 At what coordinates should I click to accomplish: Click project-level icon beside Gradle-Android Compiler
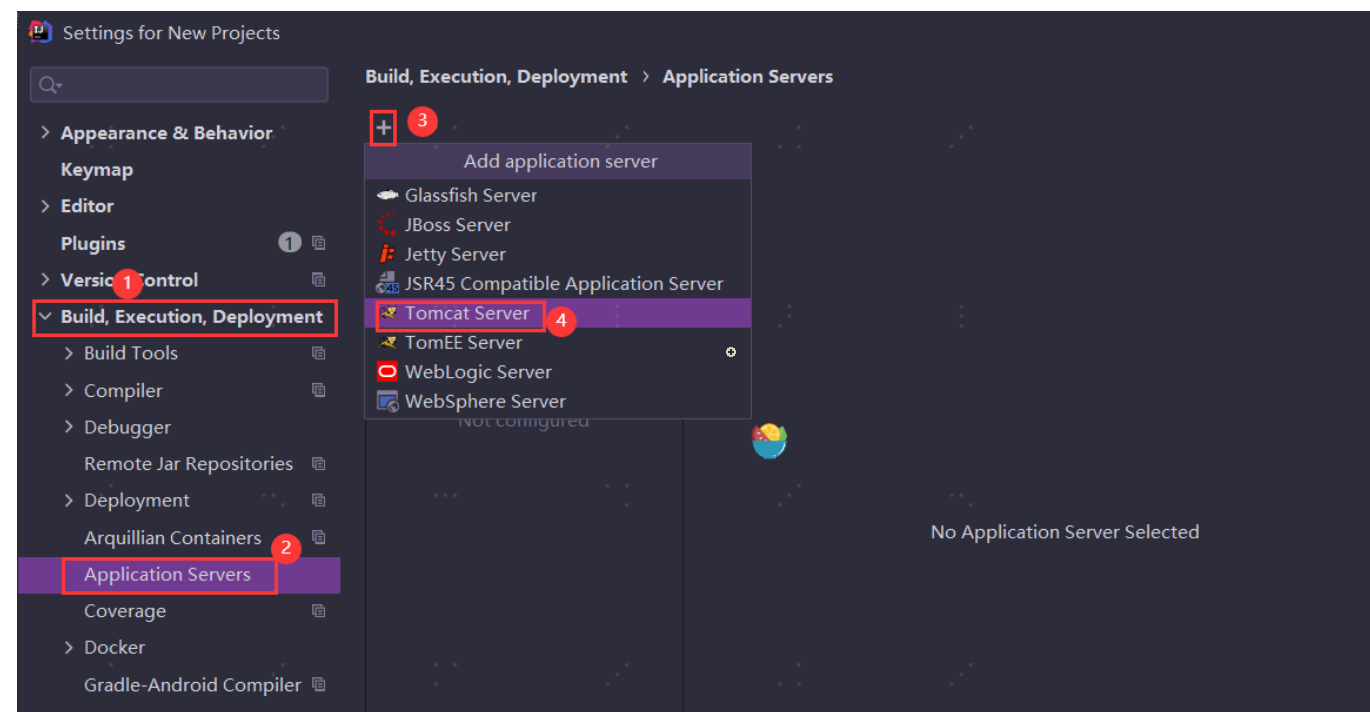pos(318,685)
